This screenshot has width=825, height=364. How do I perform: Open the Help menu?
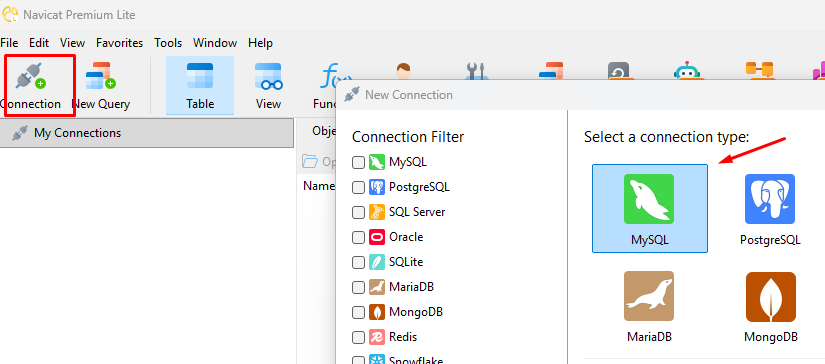260,43
